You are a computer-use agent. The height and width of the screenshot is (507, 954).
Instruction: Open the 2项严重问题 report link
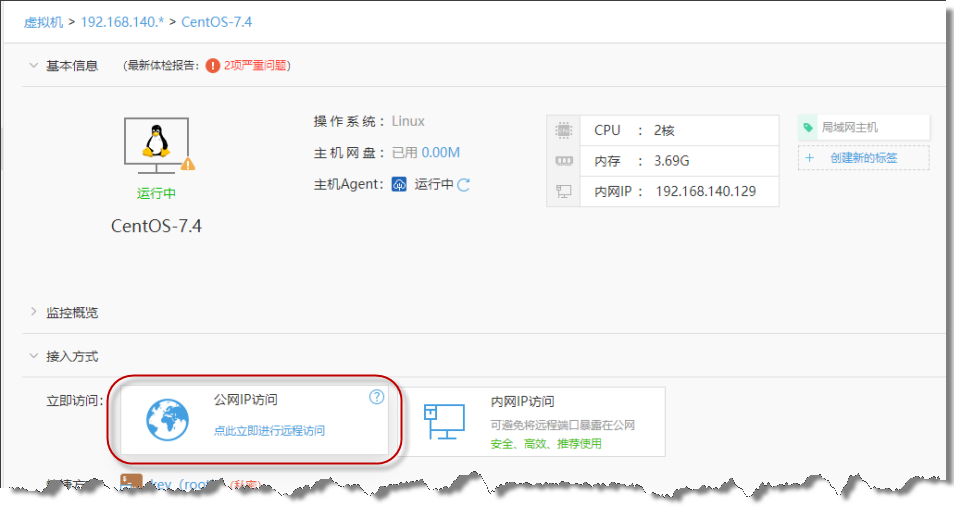click(257, 66)
